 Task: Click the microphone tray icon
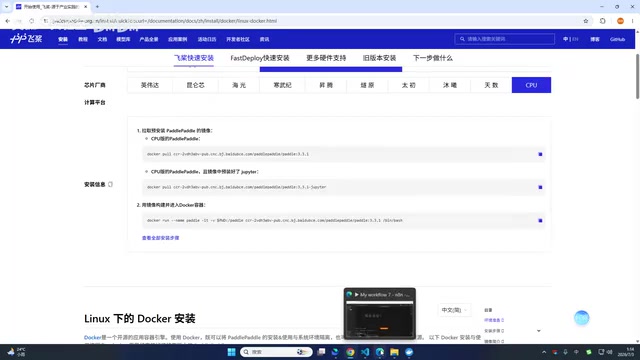coord(565,352)
